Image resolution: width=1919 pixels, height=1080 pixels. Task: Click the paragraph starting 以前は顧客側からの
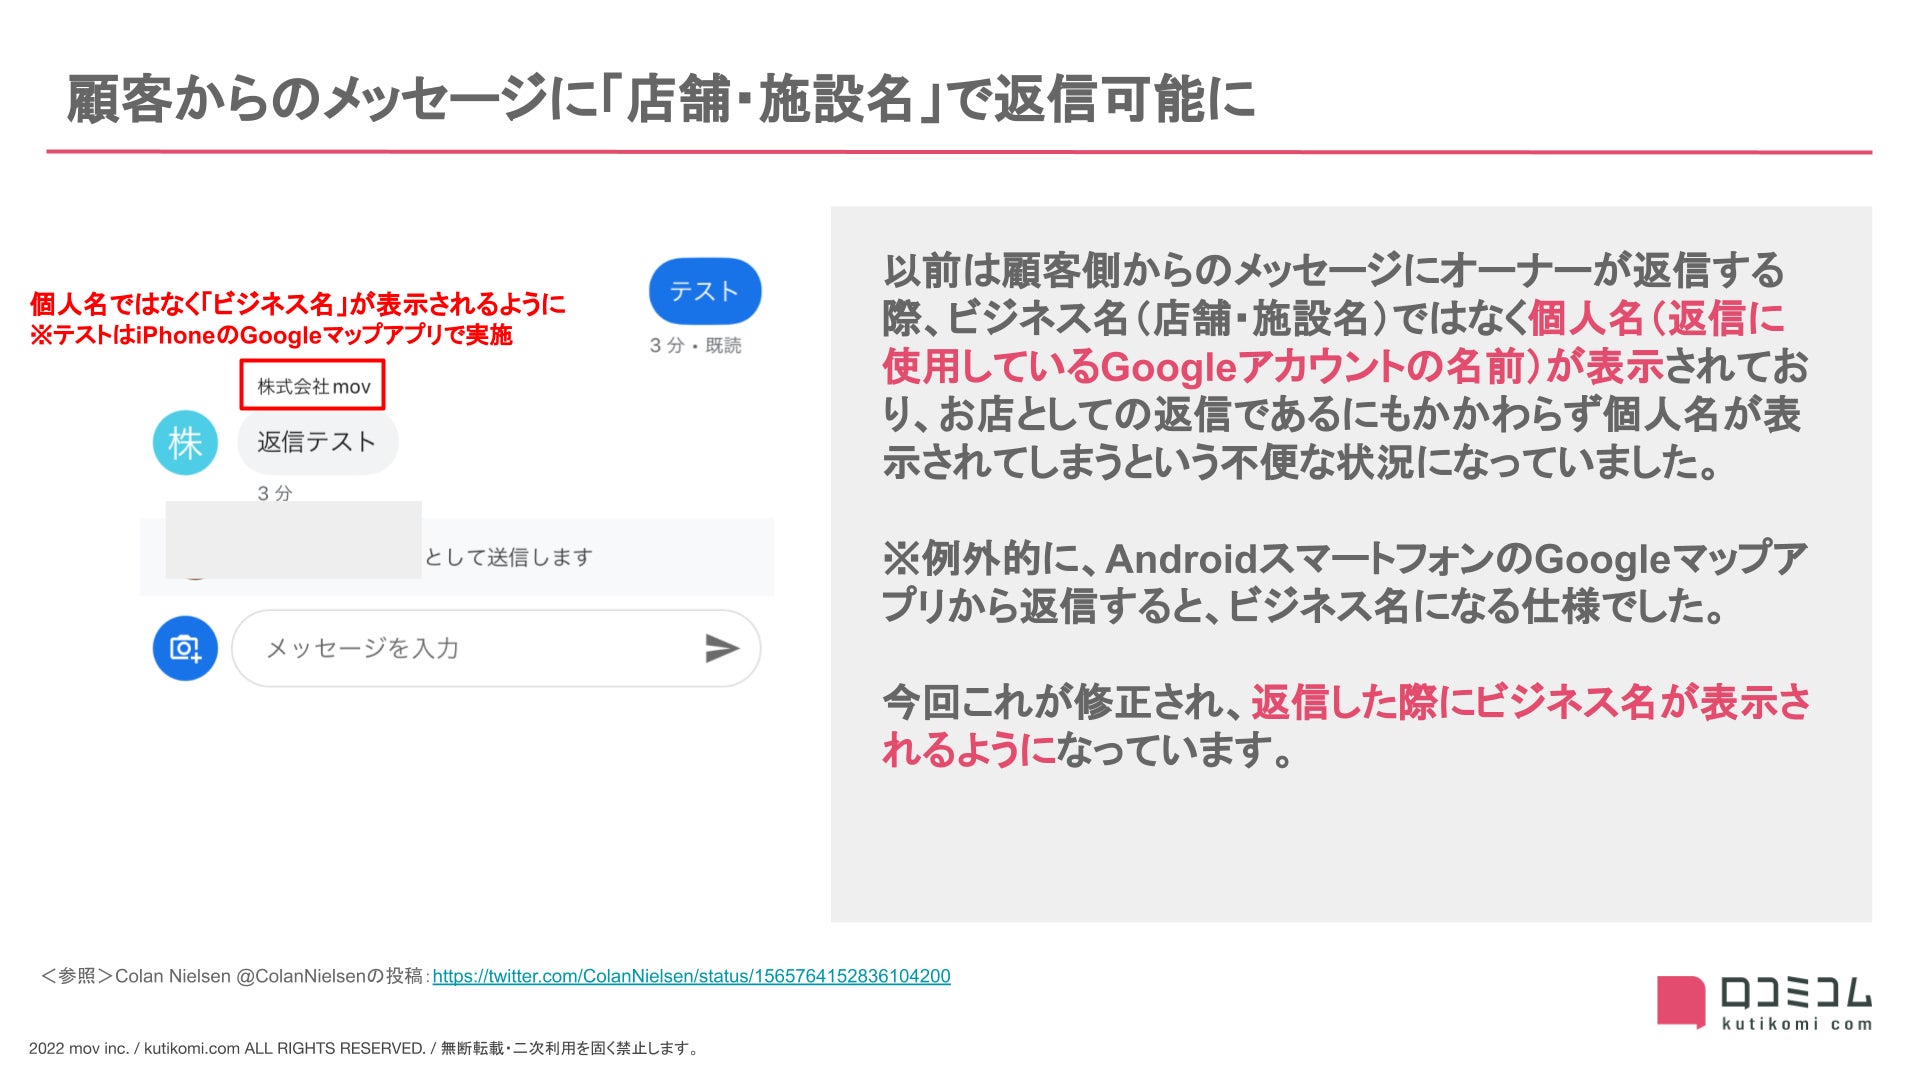(x=1346, y=366)
